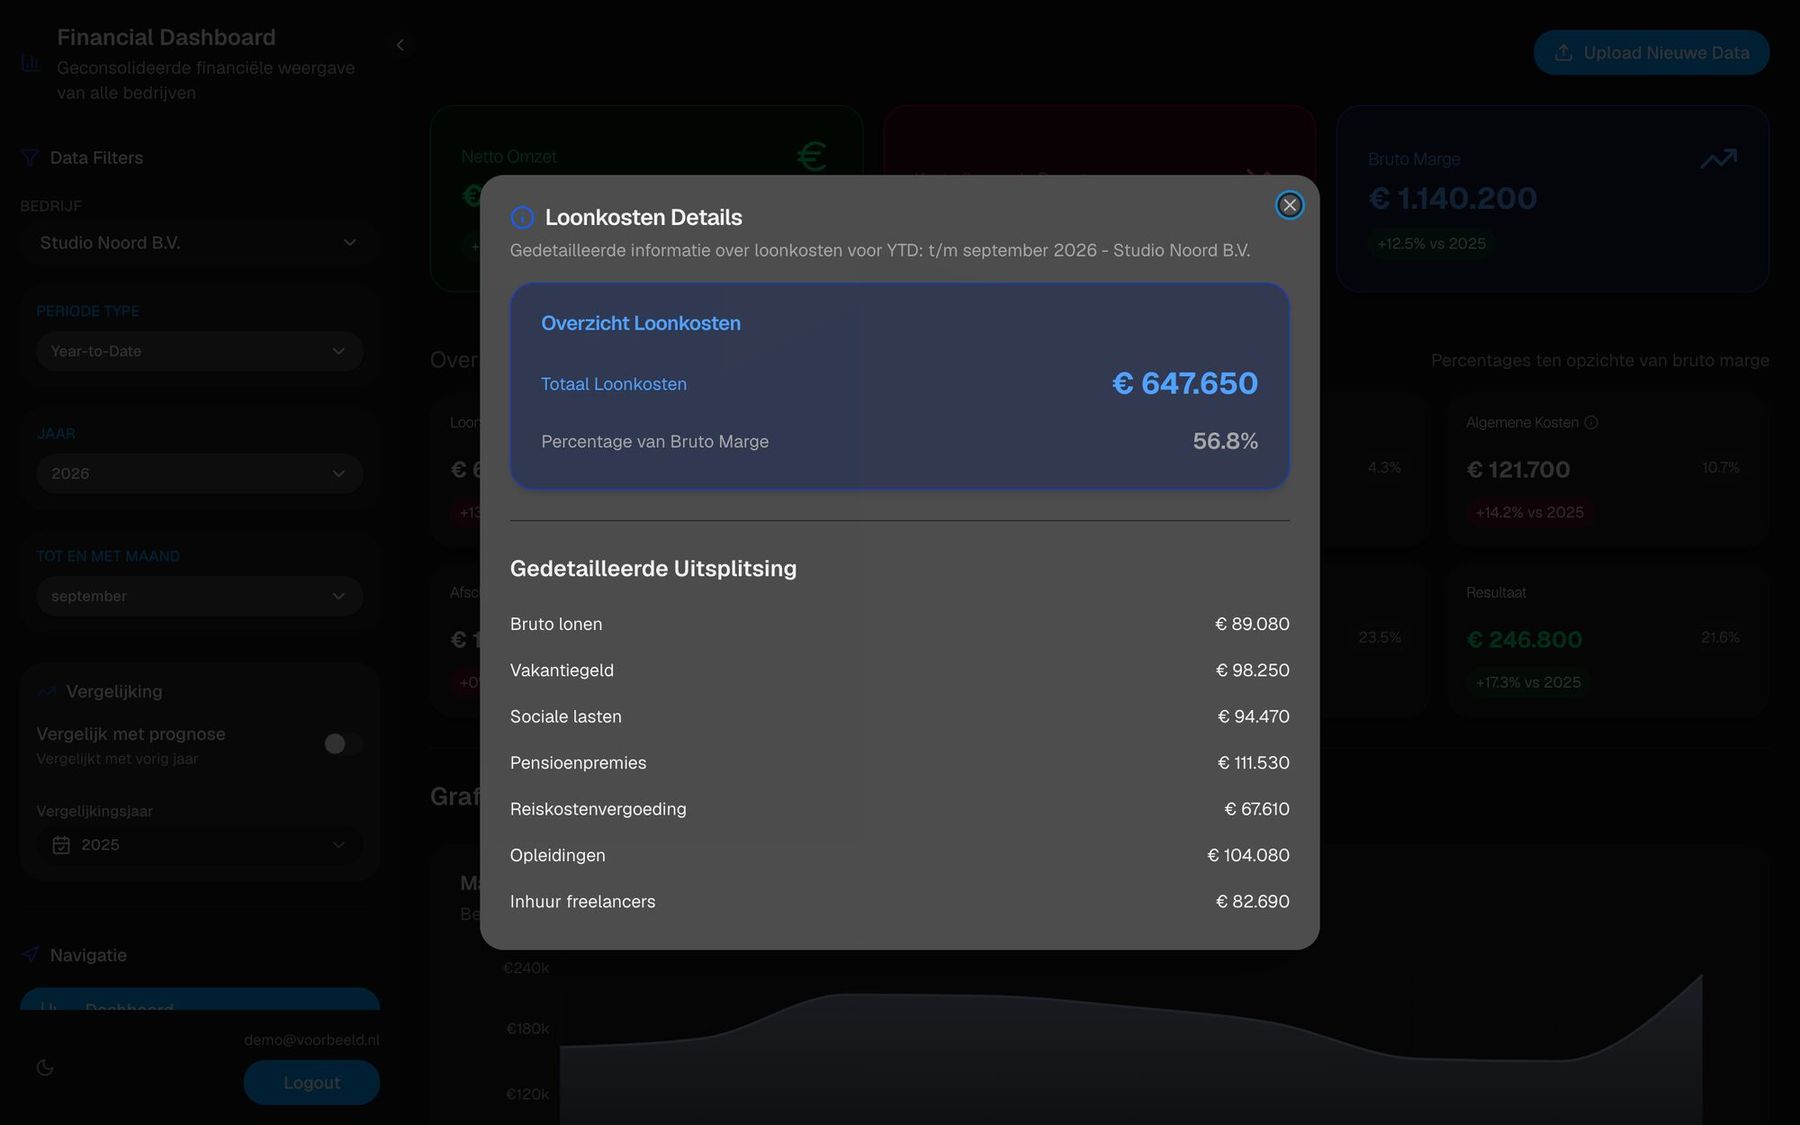Open the Bedrijf dropdown Studio Noord B.V.
Screen dimensions: 1800x1125
[199, 243]
